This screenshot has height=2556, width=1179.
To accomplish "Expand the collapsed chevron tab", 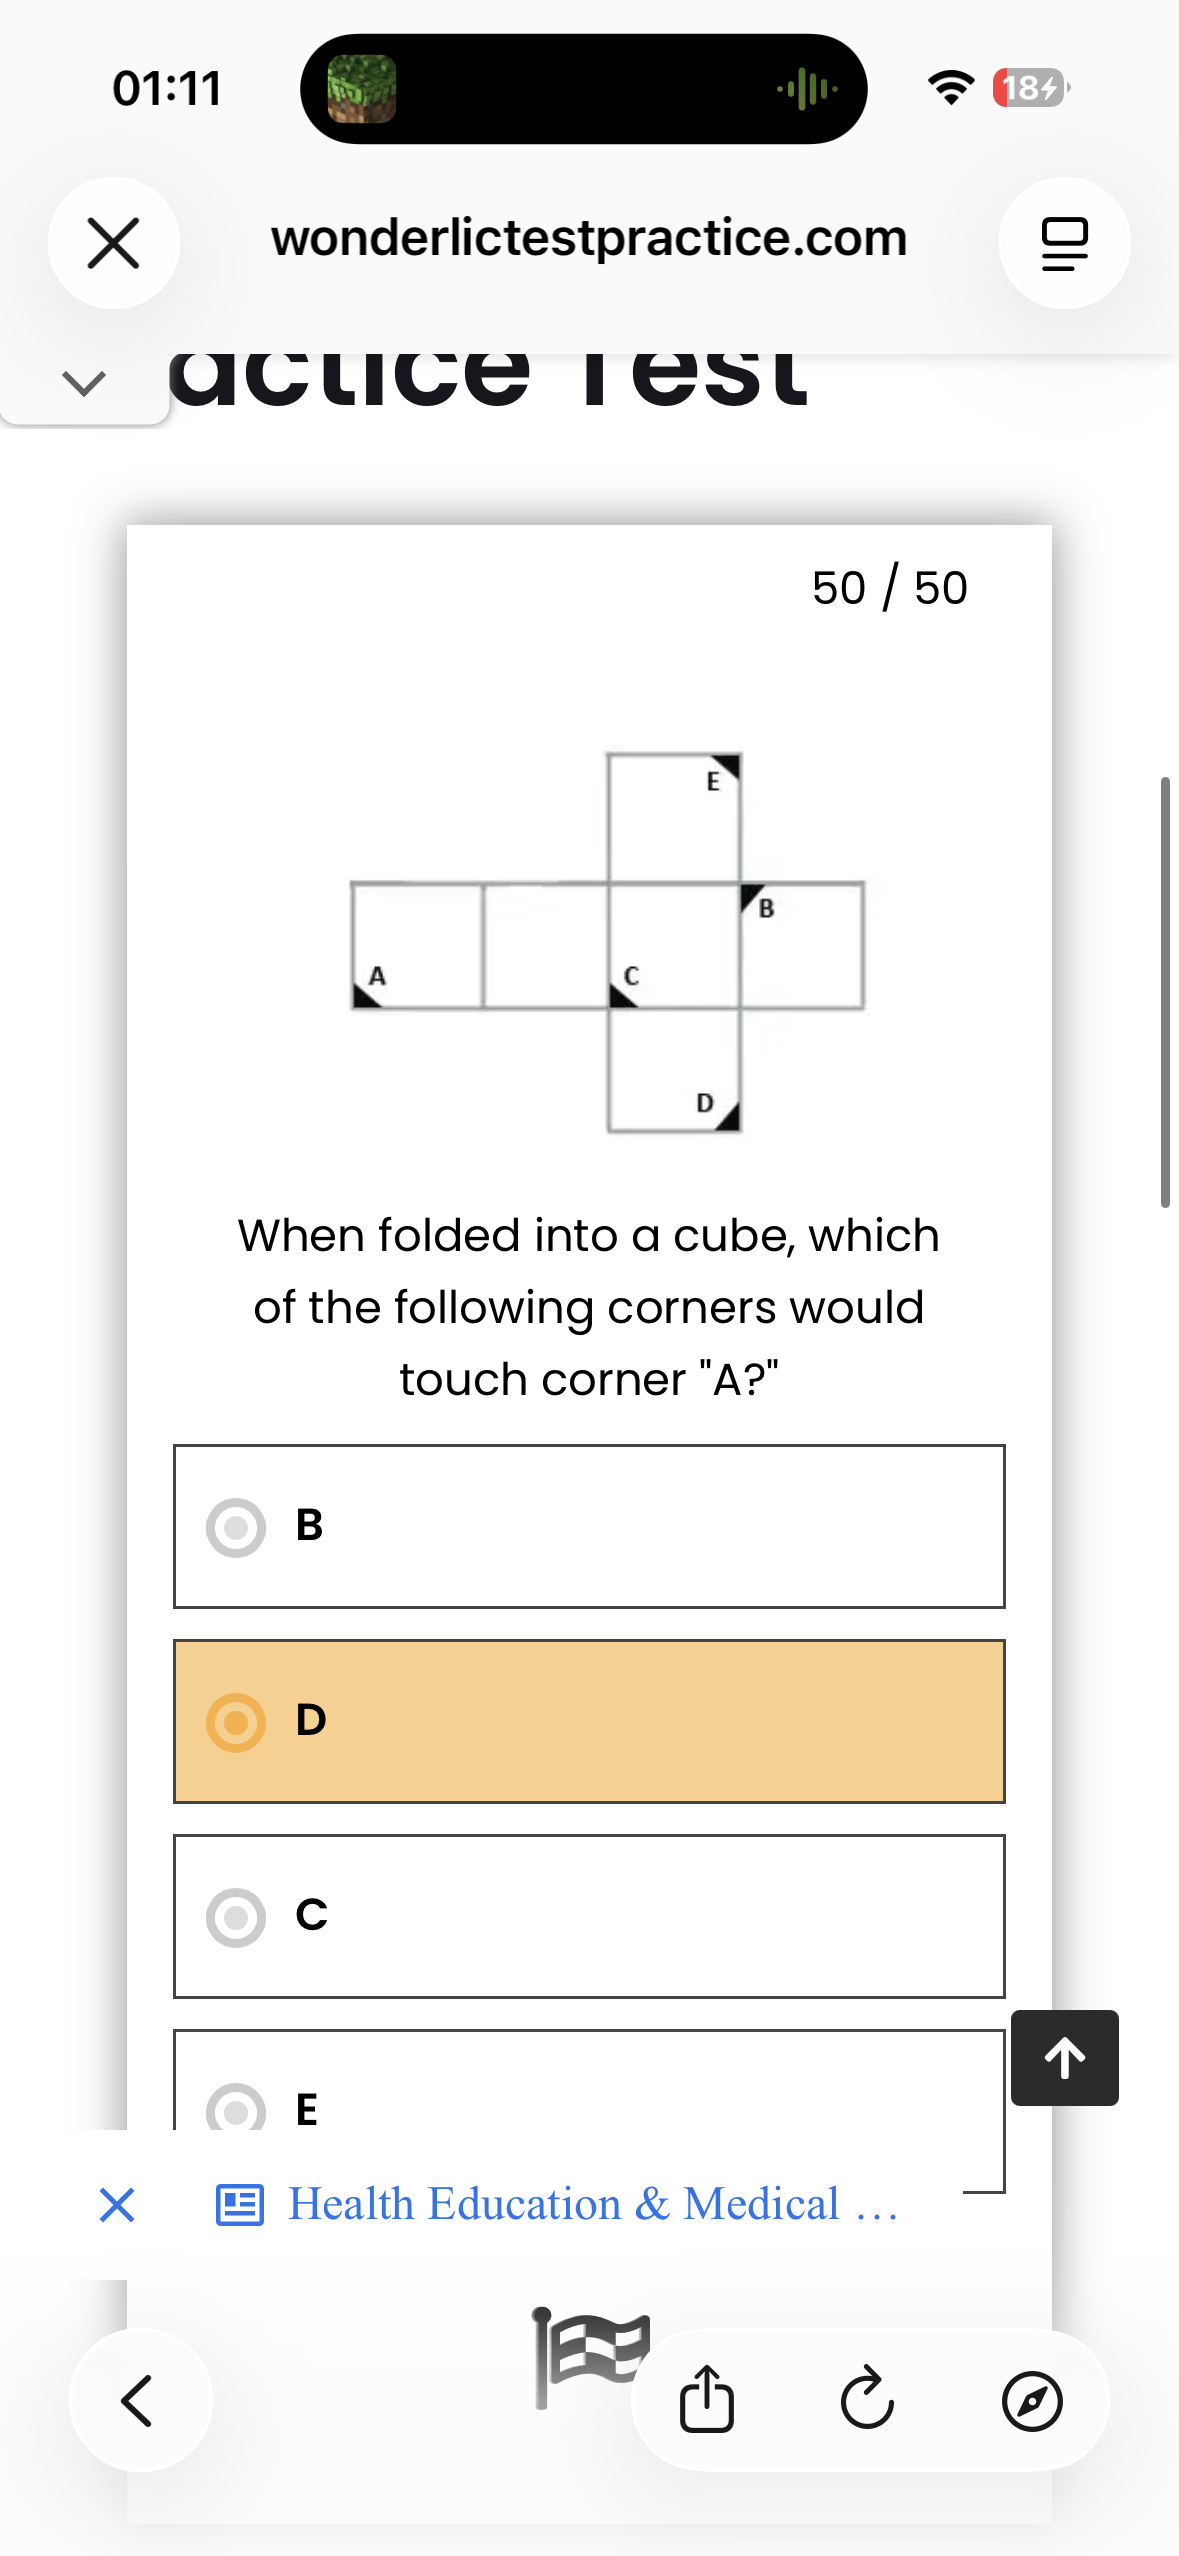I will click(84, 383).
